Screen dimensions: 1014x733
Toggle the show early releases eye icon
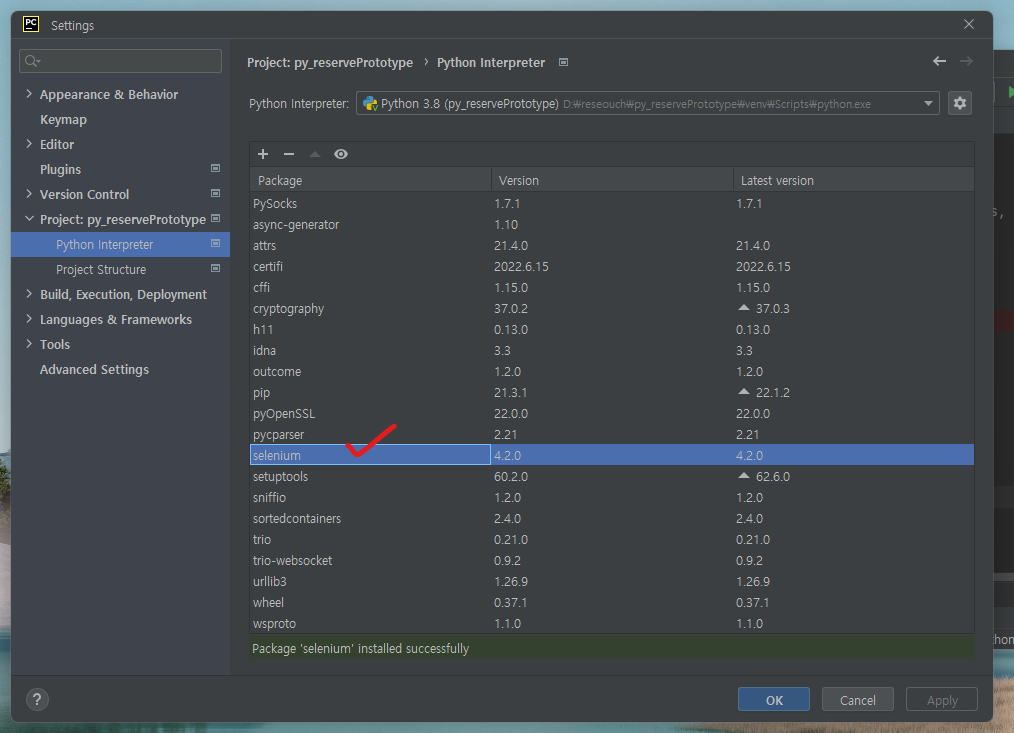(341, 154)
